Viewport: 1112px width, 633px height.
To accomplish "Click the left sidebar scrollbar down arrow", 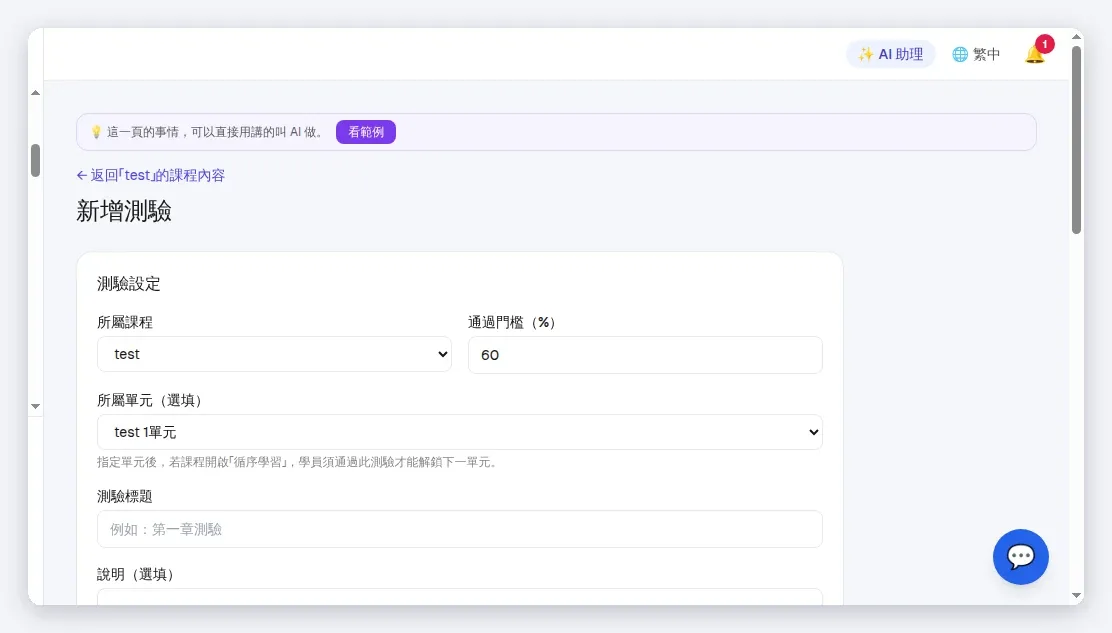I will pyautogui.click(x=35, y=407).
